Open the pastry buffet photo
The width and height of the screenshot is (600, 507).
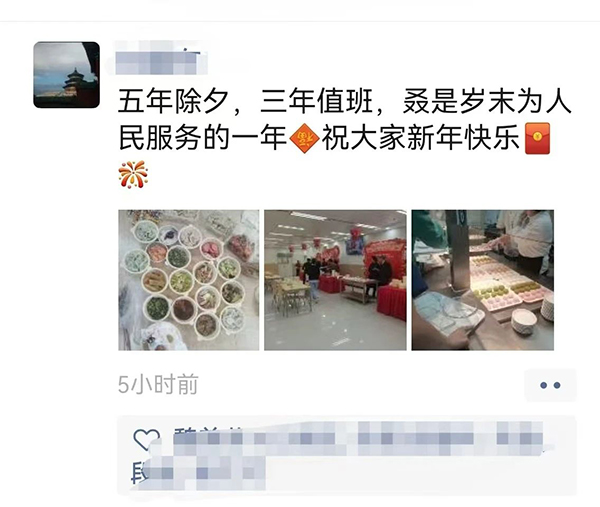[483, 280]
